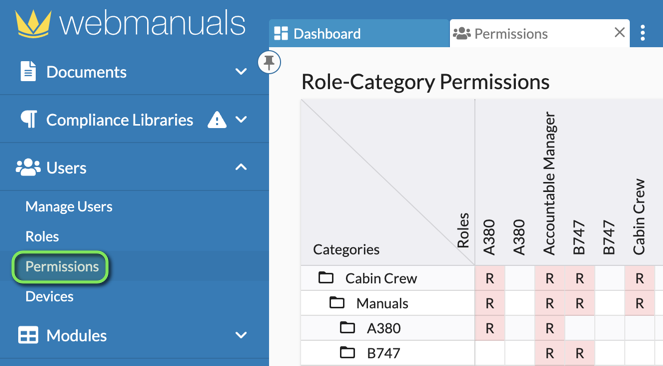The height and width of the screenshot is (366, 663).
Task: Switch to the Dashboard tab
Action: pos(359,33)
